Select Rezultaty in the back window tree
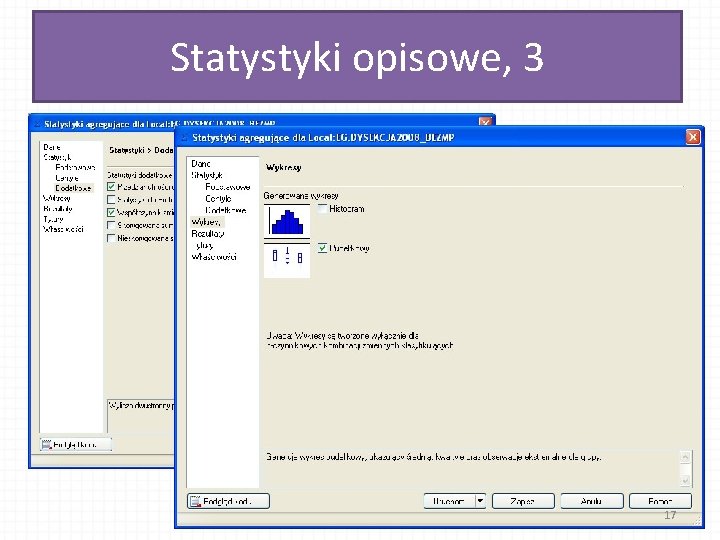This screenshot has width=720, height=540. point(58,208)
